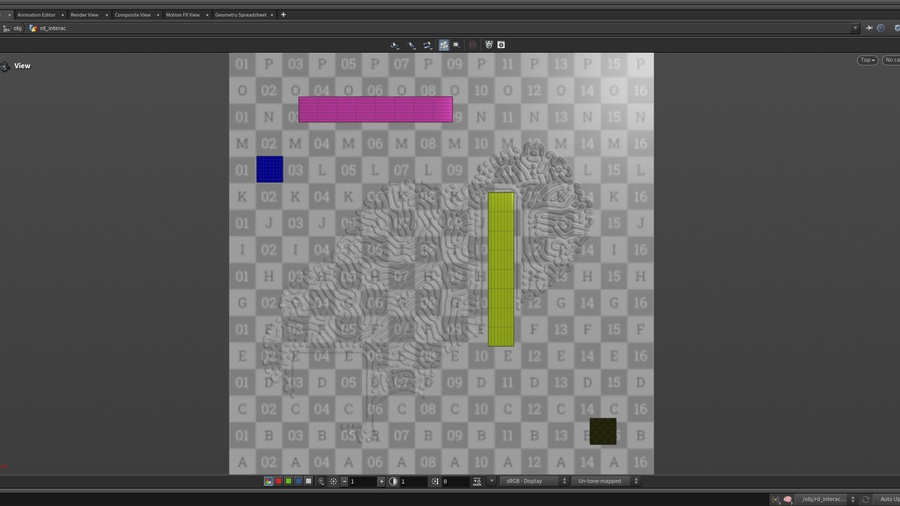Screen dimensions: 900x506
Task: Click the brightness sun icon
Action: (x=334, y=481)
